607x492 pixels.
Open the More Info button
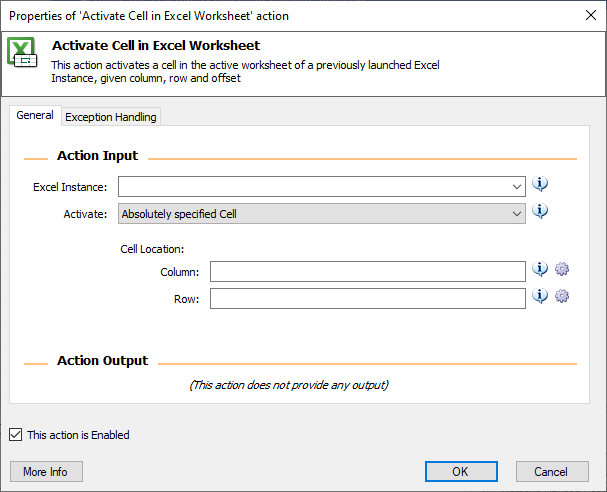(x=46, y=471)
